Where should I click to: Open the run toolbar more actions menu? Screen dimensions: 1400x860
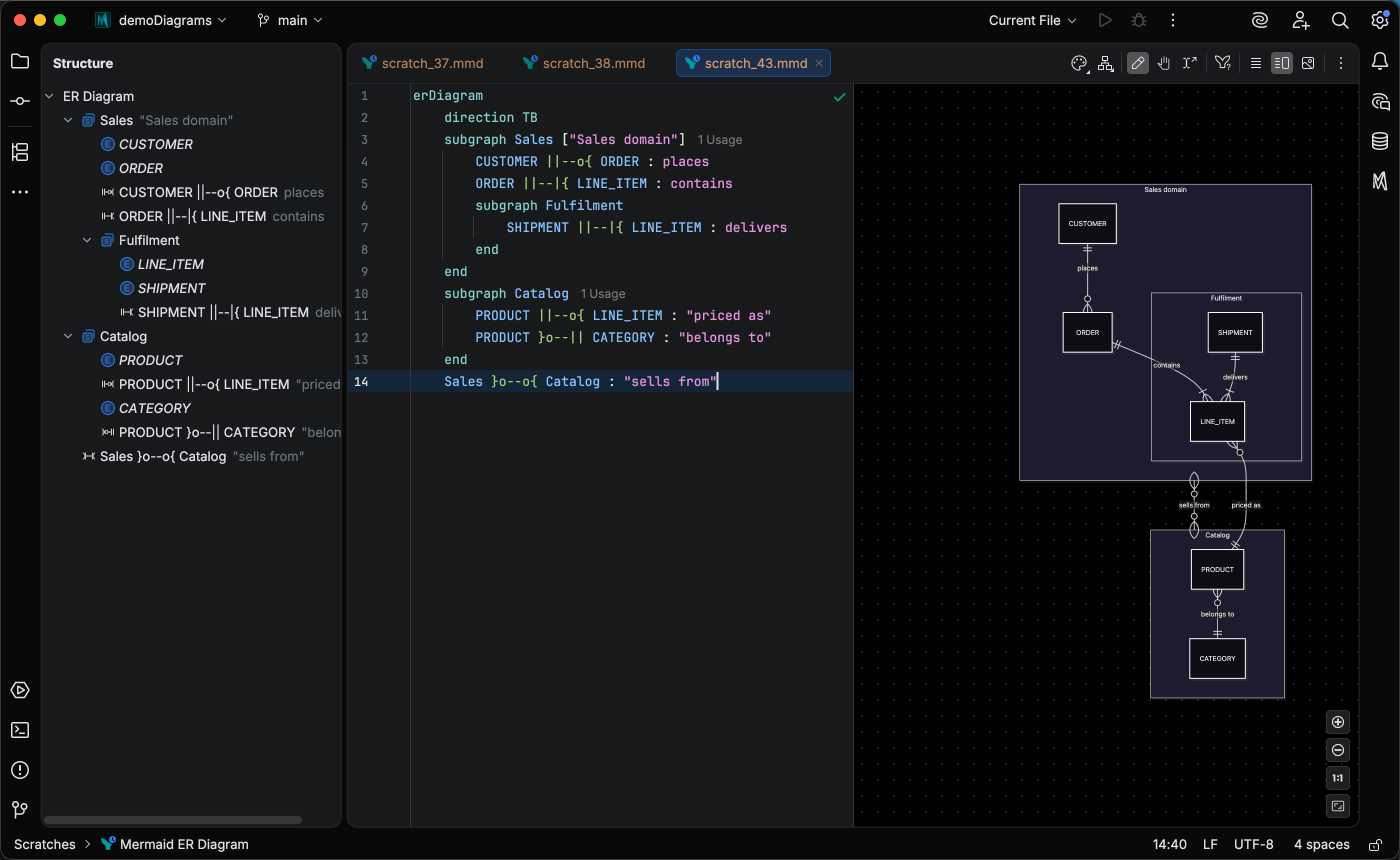(1173, 20)
